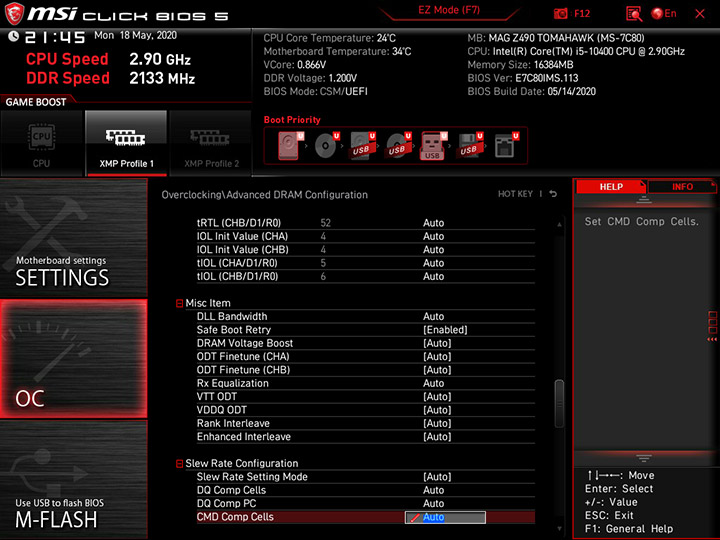The image size is (720, 540).
Task: Select the IOL Init Value (CHA) row
Action: [366, 236]
